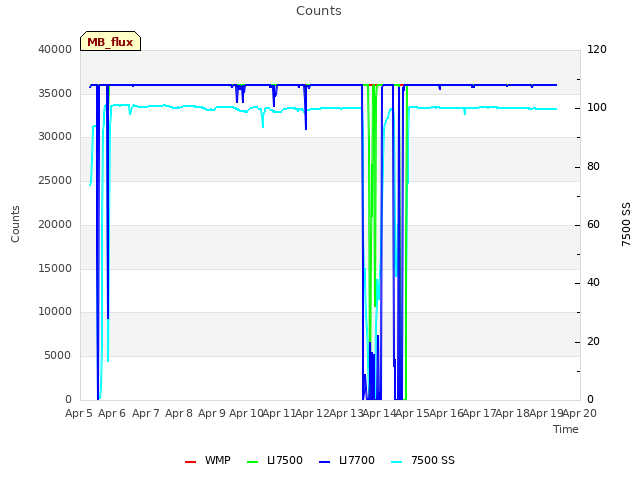Click the MB_flux label tag
The width and height of the screenshot is (640, 480).
click(x=110, y=41)
